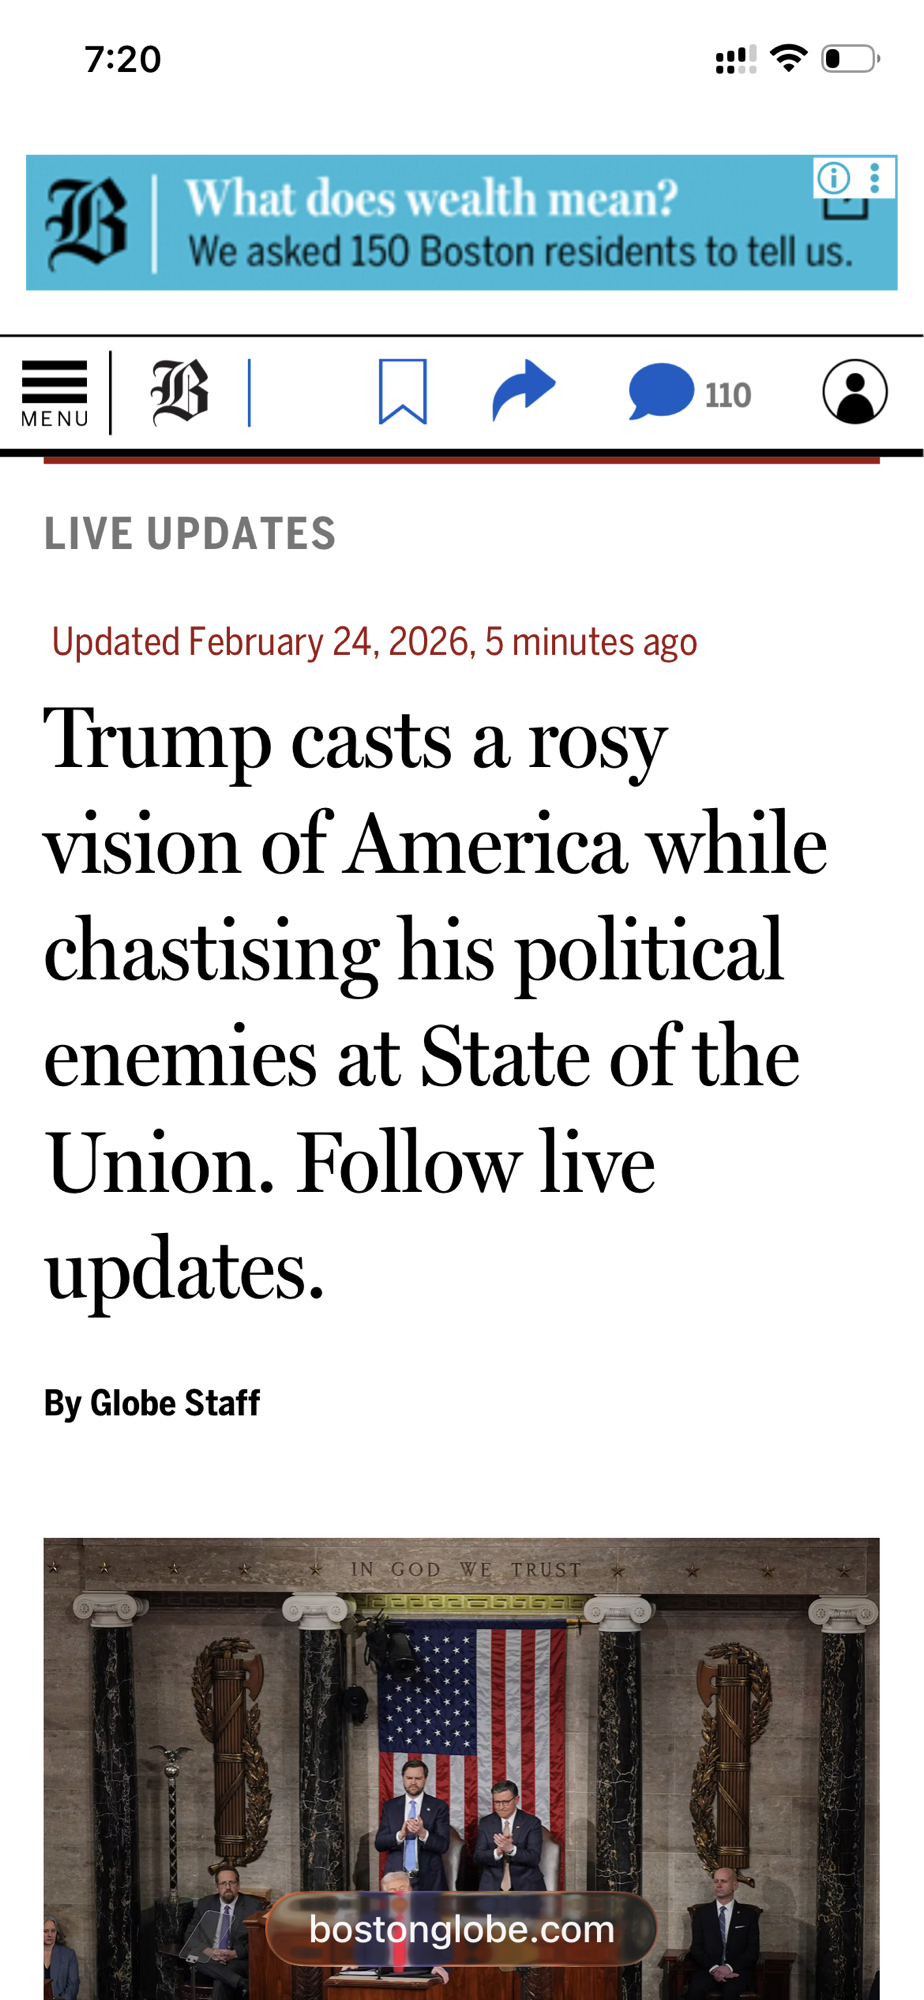924x2000 pixels.
Task: Tap the Trump State of the Union headline
Action: click(x=436, y=1002)
